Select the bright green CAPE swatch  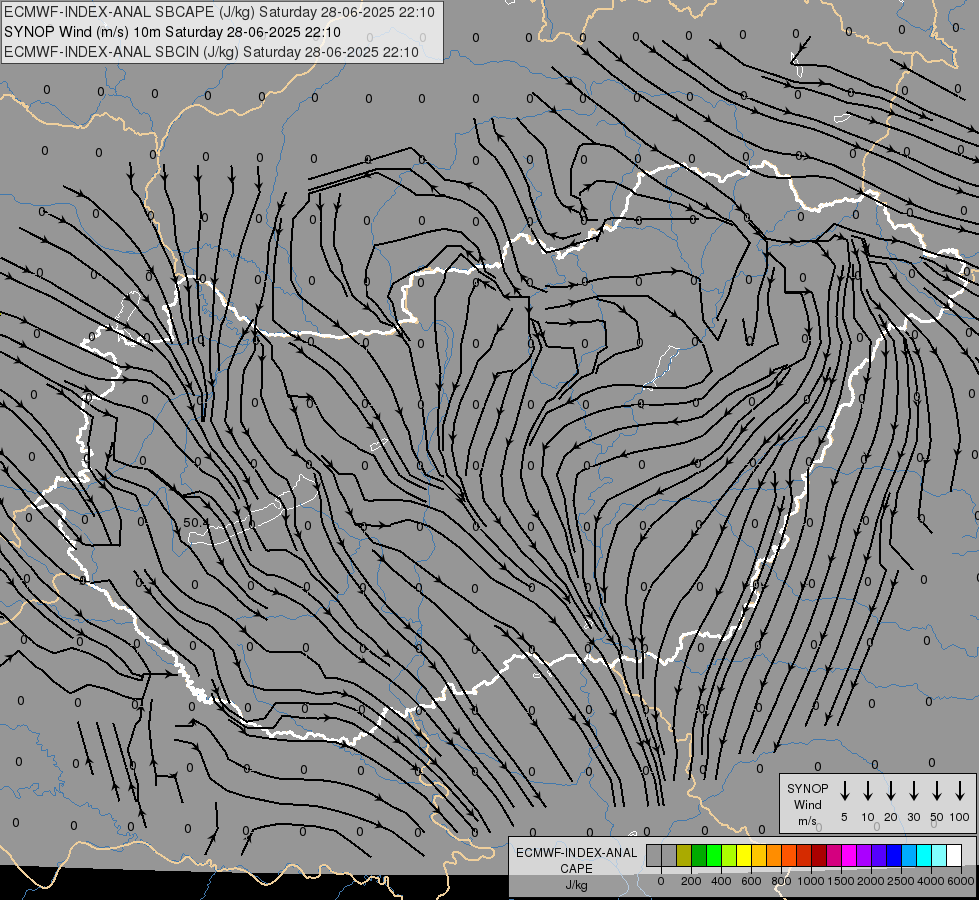tap(714, 855)
